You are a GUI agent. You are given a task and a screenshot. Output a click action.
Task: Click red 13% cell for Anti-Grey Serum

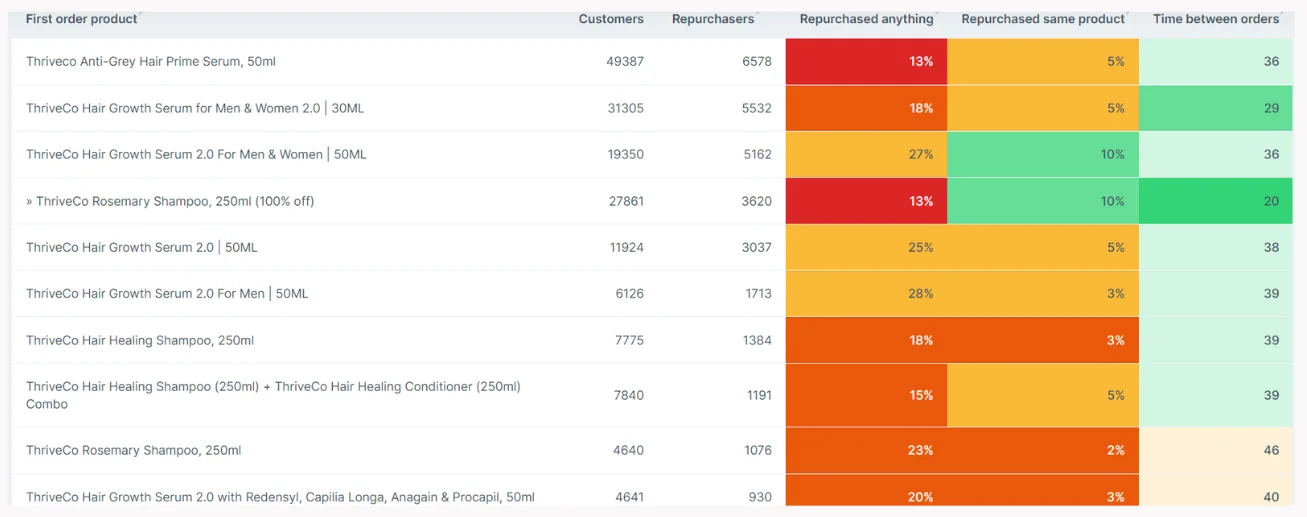click(866, 62)
